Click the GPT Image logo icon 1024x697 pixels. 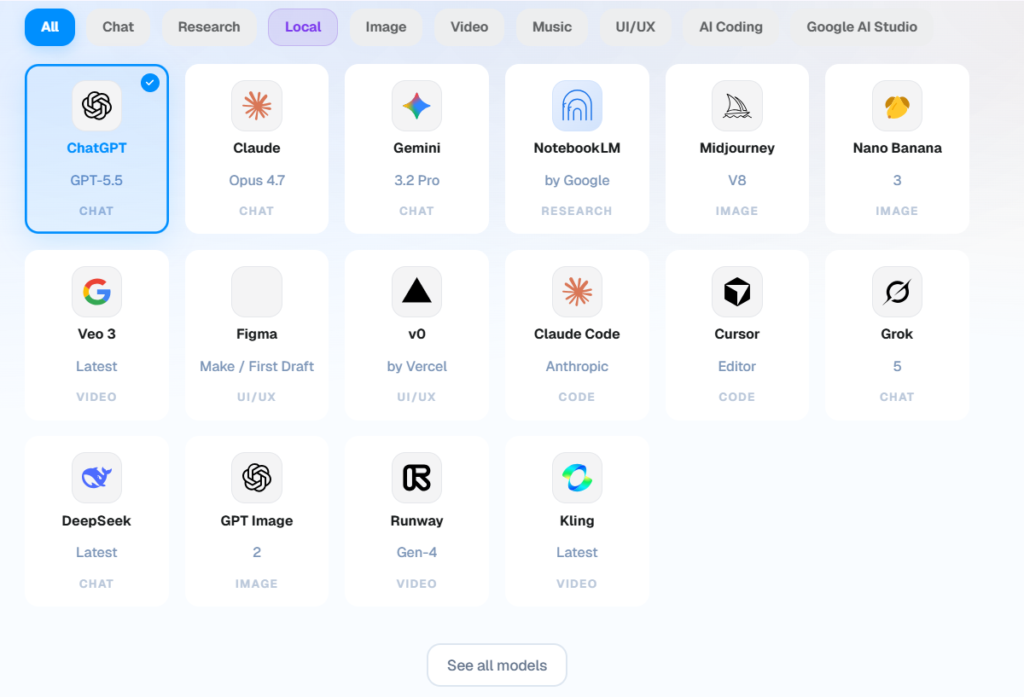click(x=257, y=478)
